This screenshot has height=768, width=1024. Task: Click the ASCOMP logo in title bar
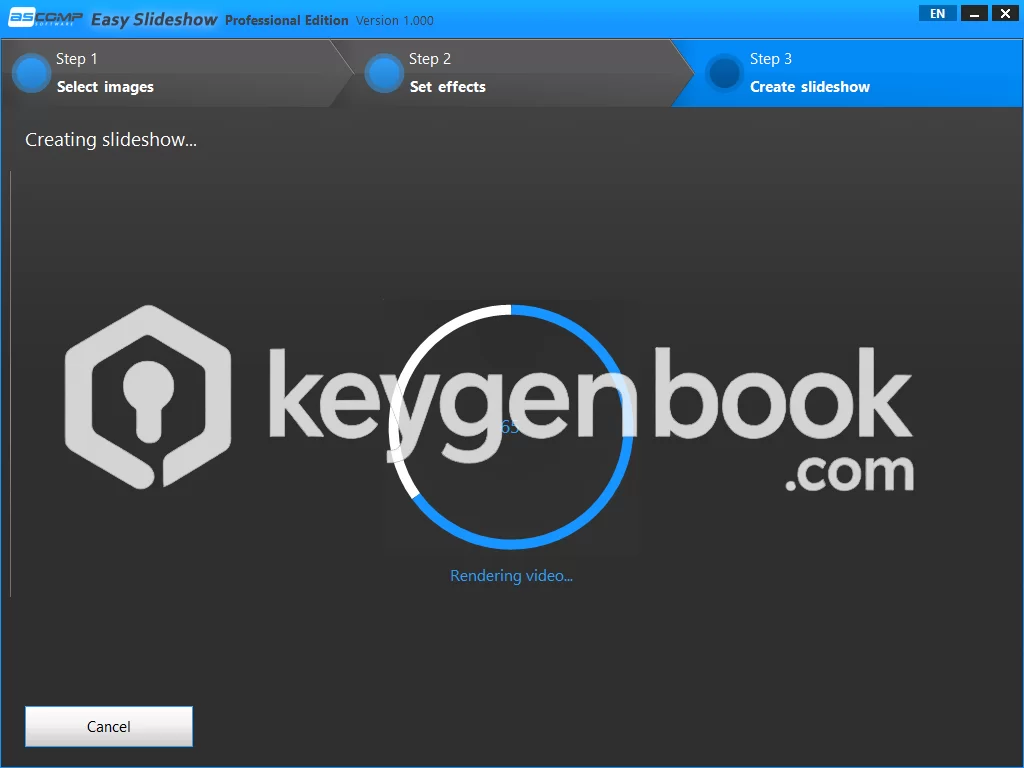45,19
